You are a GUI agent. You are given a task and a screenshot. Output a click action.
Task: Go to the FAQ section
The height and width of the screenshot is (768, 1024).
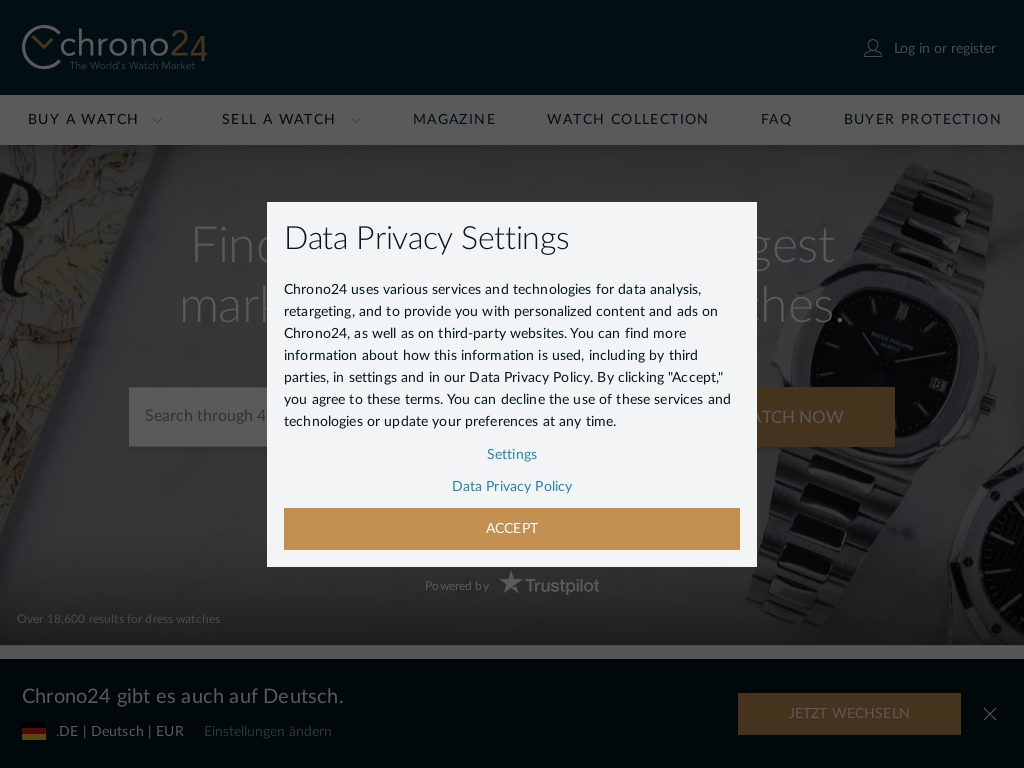(x=776, y=120)
